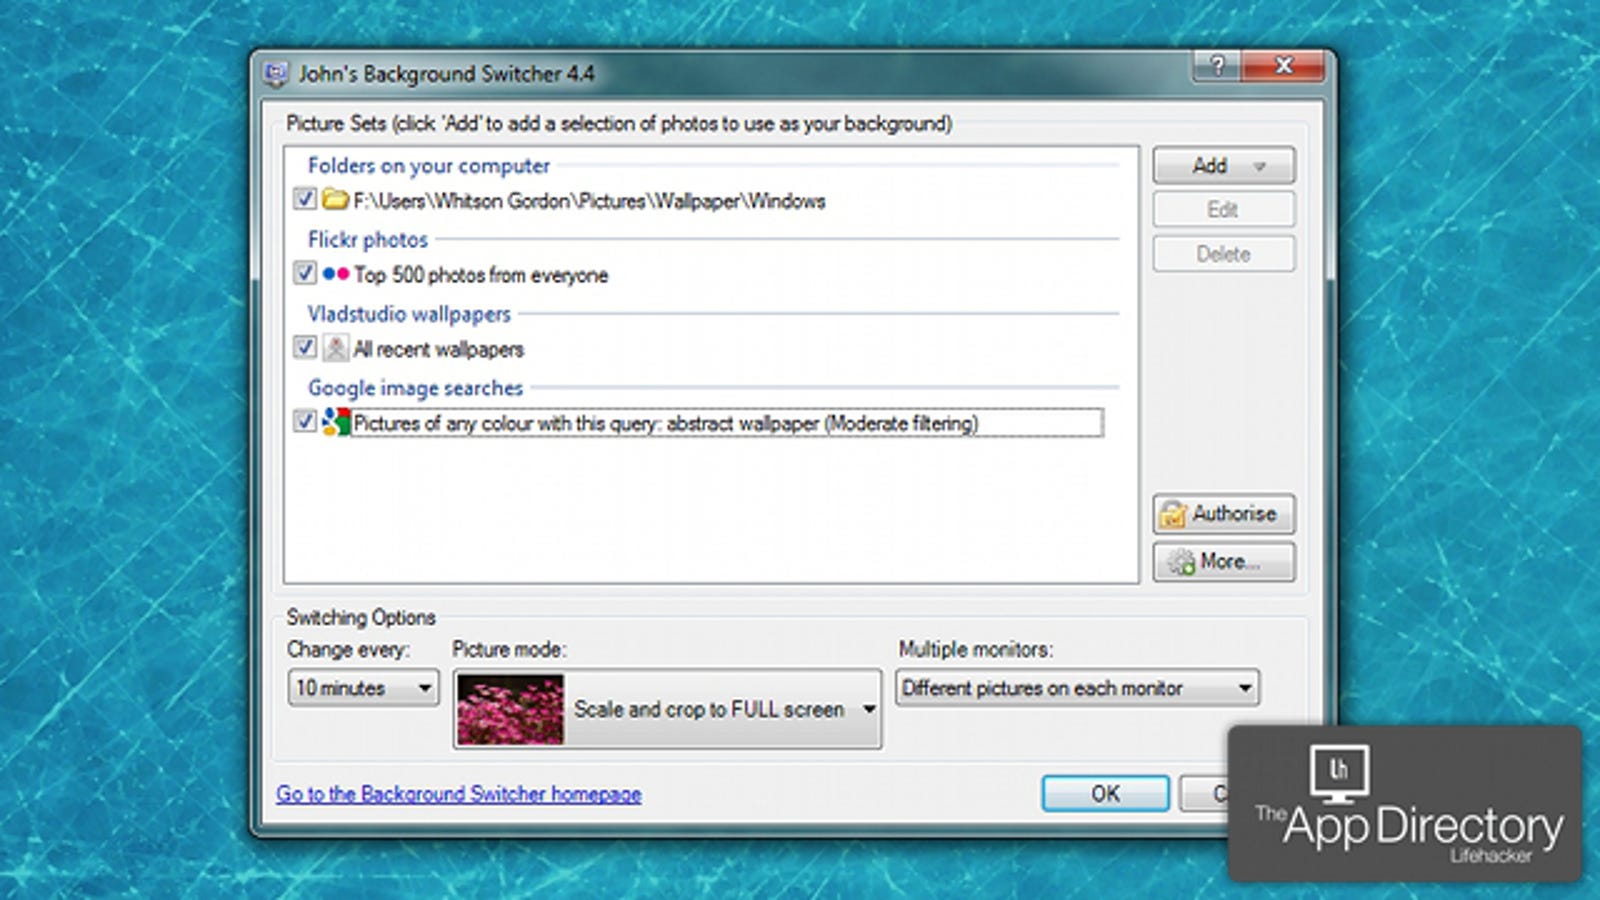This screenshot has width=1600, height=900.
Task: Confirm with the OK button
Action: coord(1105,793)
